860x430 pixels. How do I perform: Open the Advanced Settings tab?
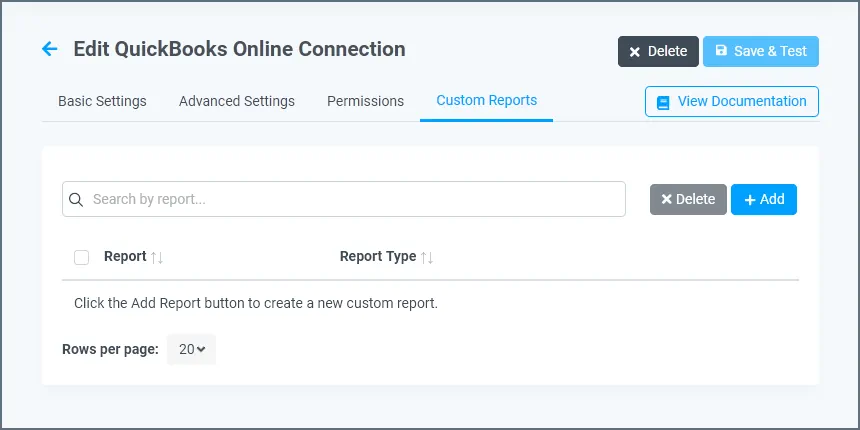(237, 101)
